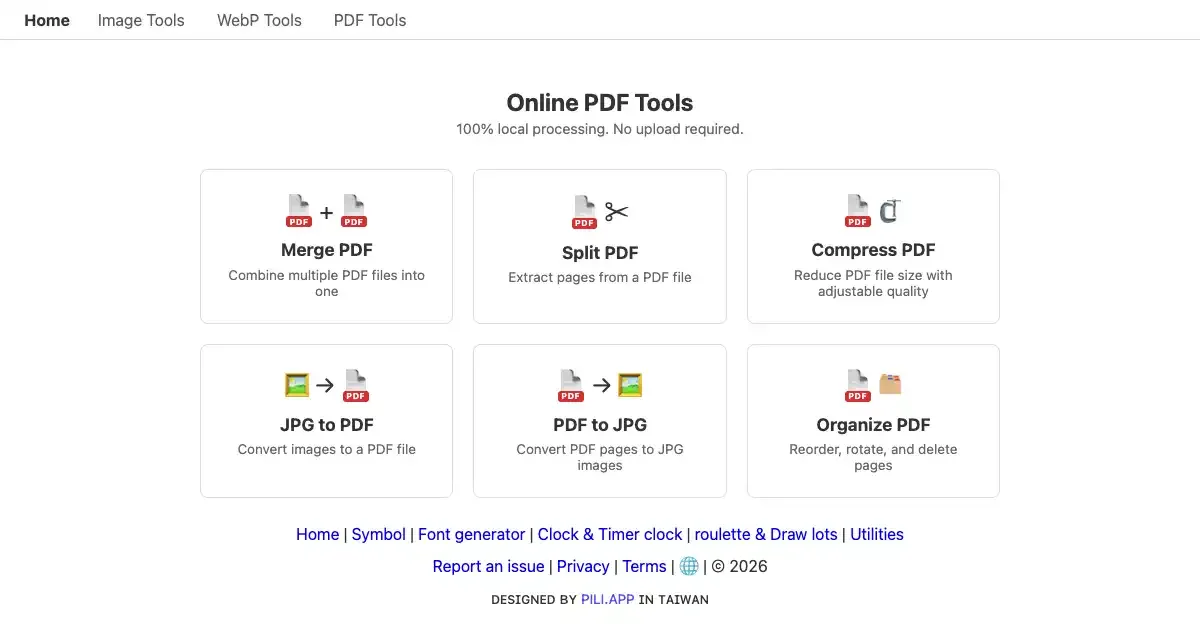The width and height of the screenshot is (1200, 630).
Task: Open the globe language selector in footer
Action: click(689, 566)
